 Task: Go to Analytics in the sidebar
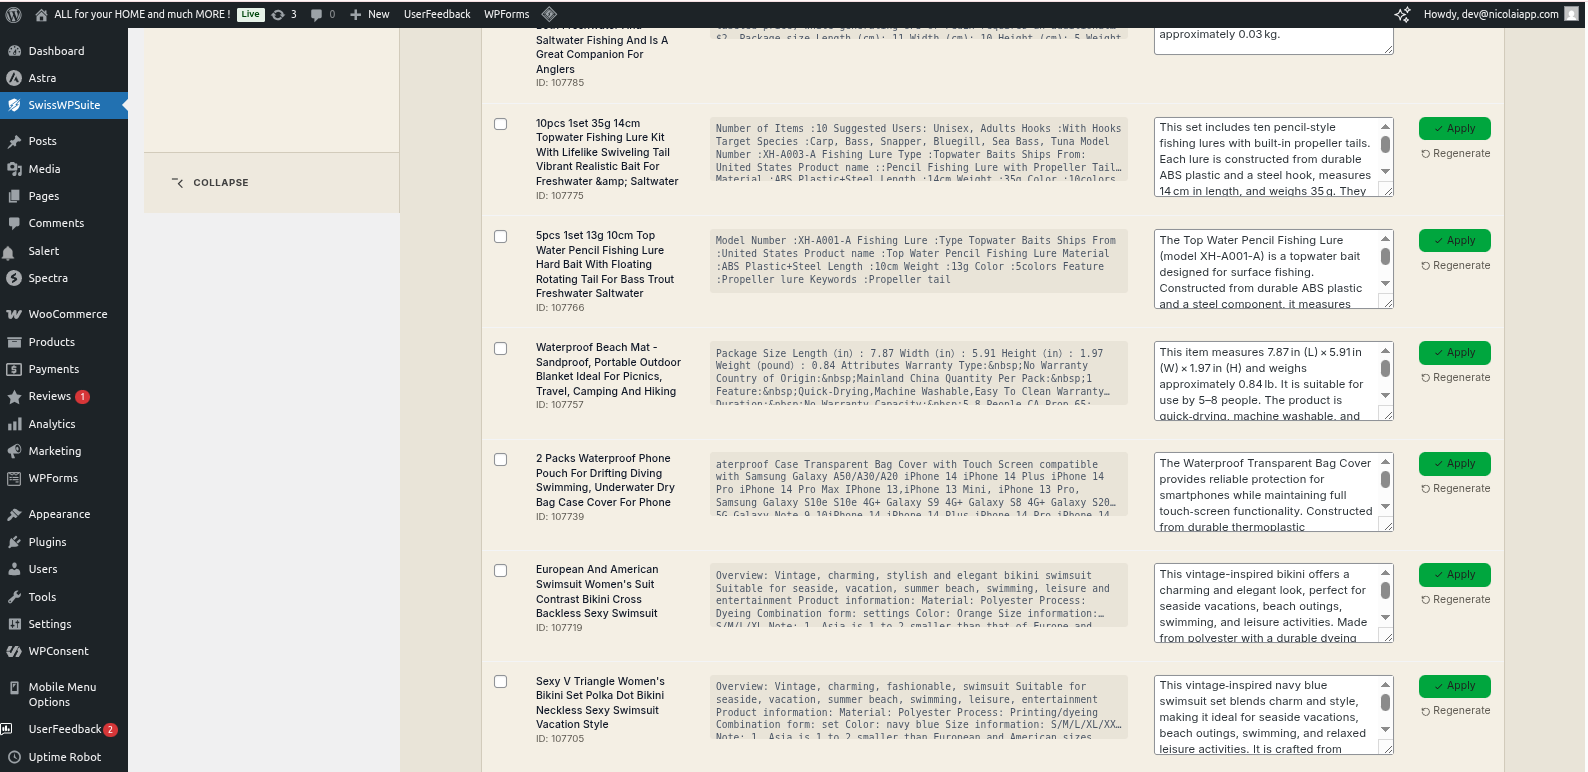(x=51, y=424)
